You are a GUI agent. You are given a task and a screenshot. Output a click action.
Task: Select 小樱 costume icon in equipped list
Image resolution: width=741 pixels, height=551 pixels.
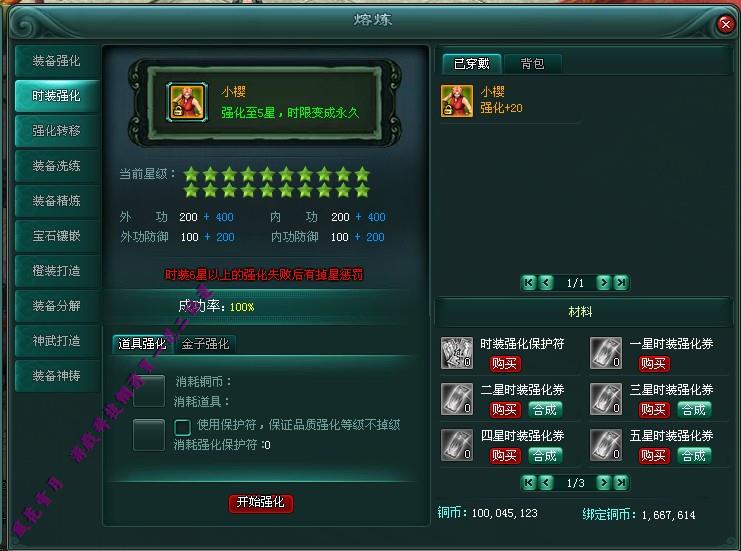click(457, 101)
